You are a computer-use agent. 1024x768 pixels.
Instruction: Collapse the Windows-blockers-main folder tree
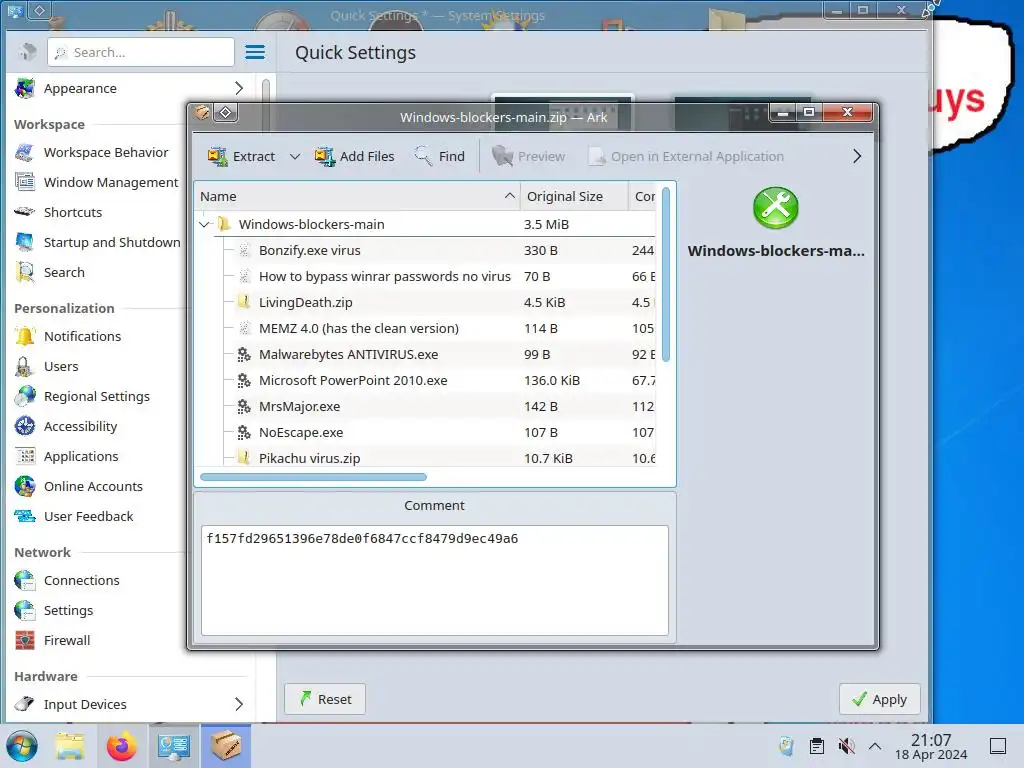(x=204, y=225)
